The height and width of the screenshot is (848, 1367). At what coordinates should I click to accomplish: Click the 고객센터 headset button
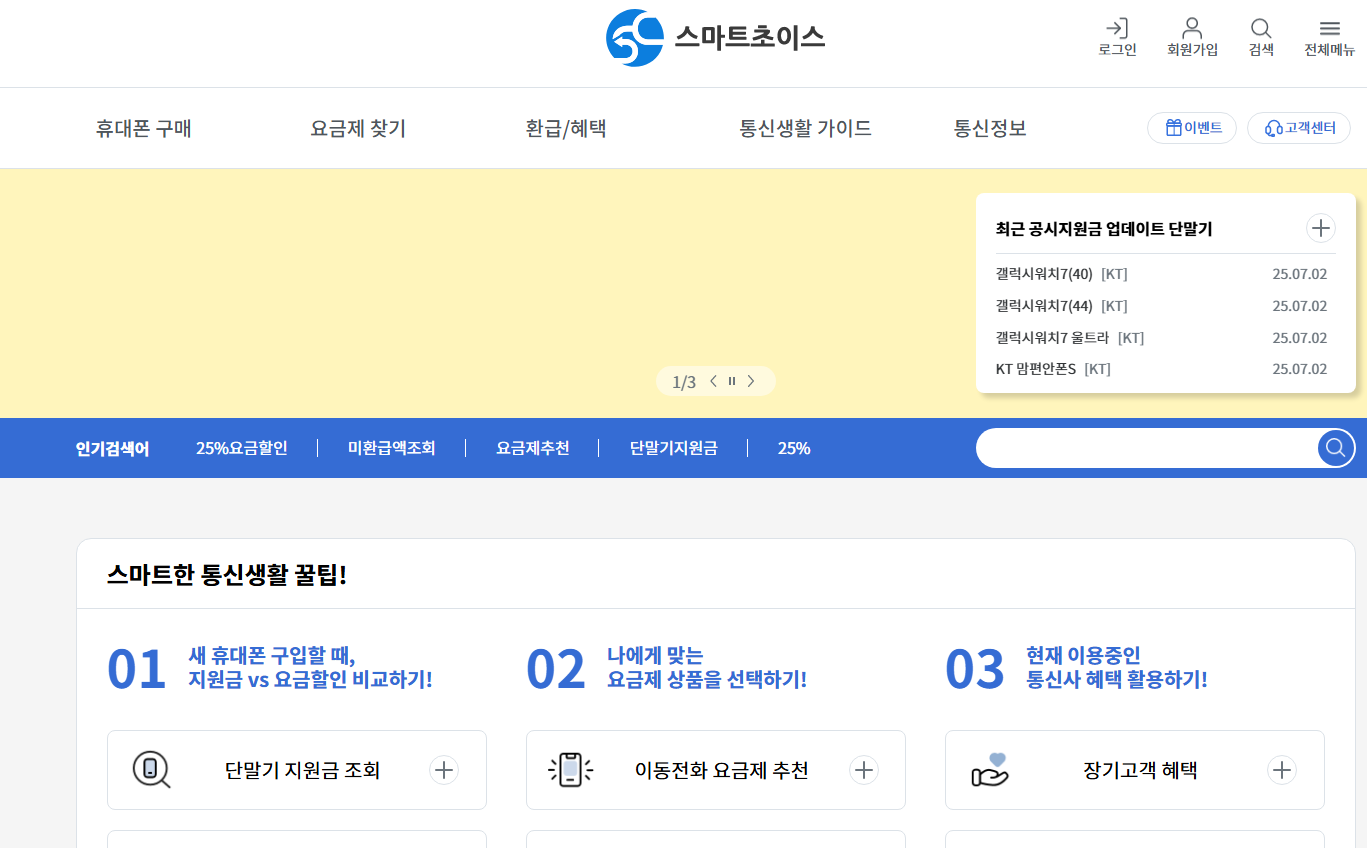(x=1299, y=128)
